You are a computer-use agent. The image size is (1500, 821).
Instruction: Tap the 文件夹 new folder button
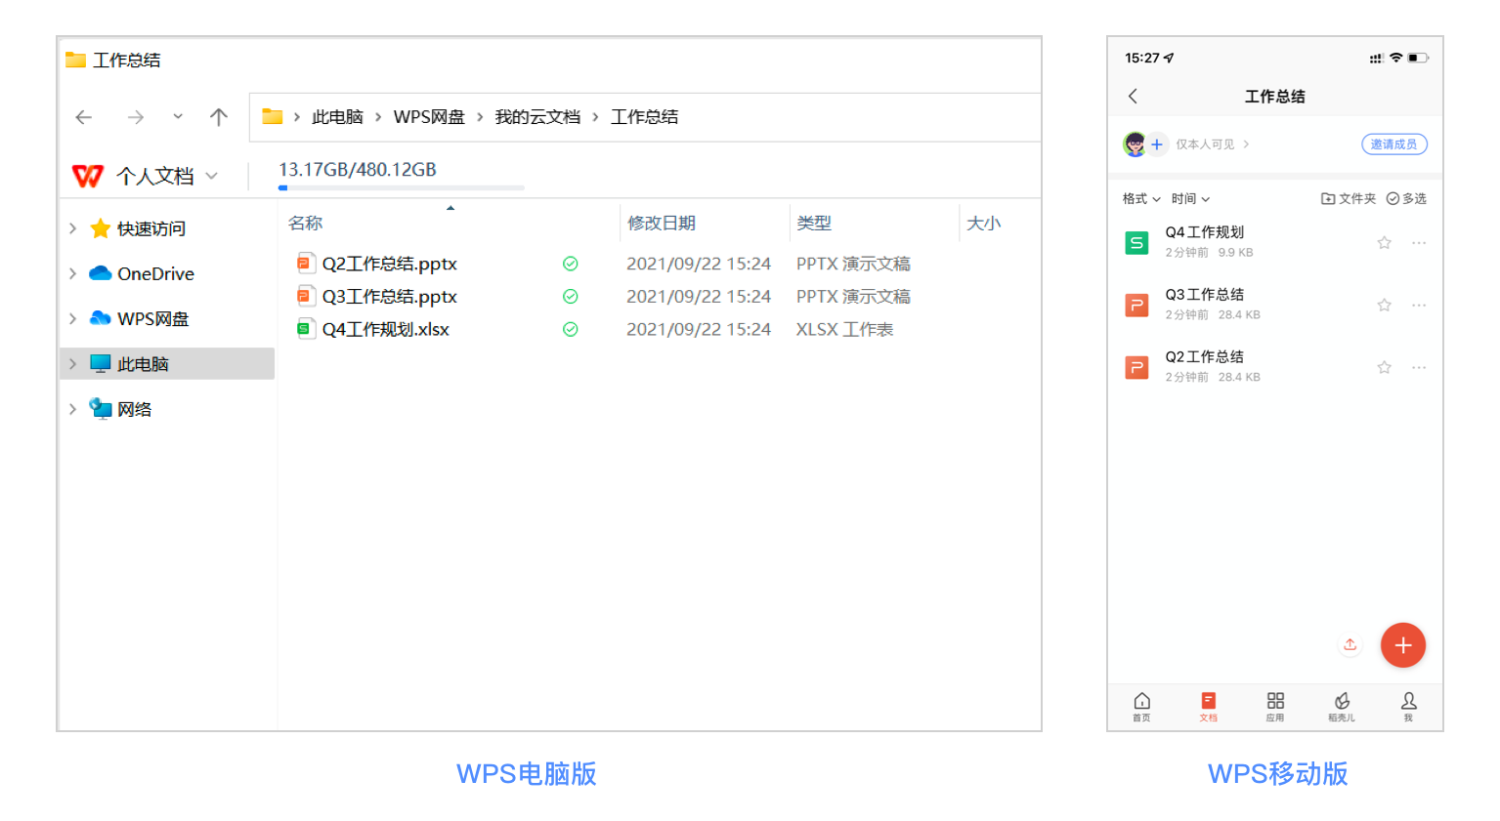click(x=1348, y=199)
